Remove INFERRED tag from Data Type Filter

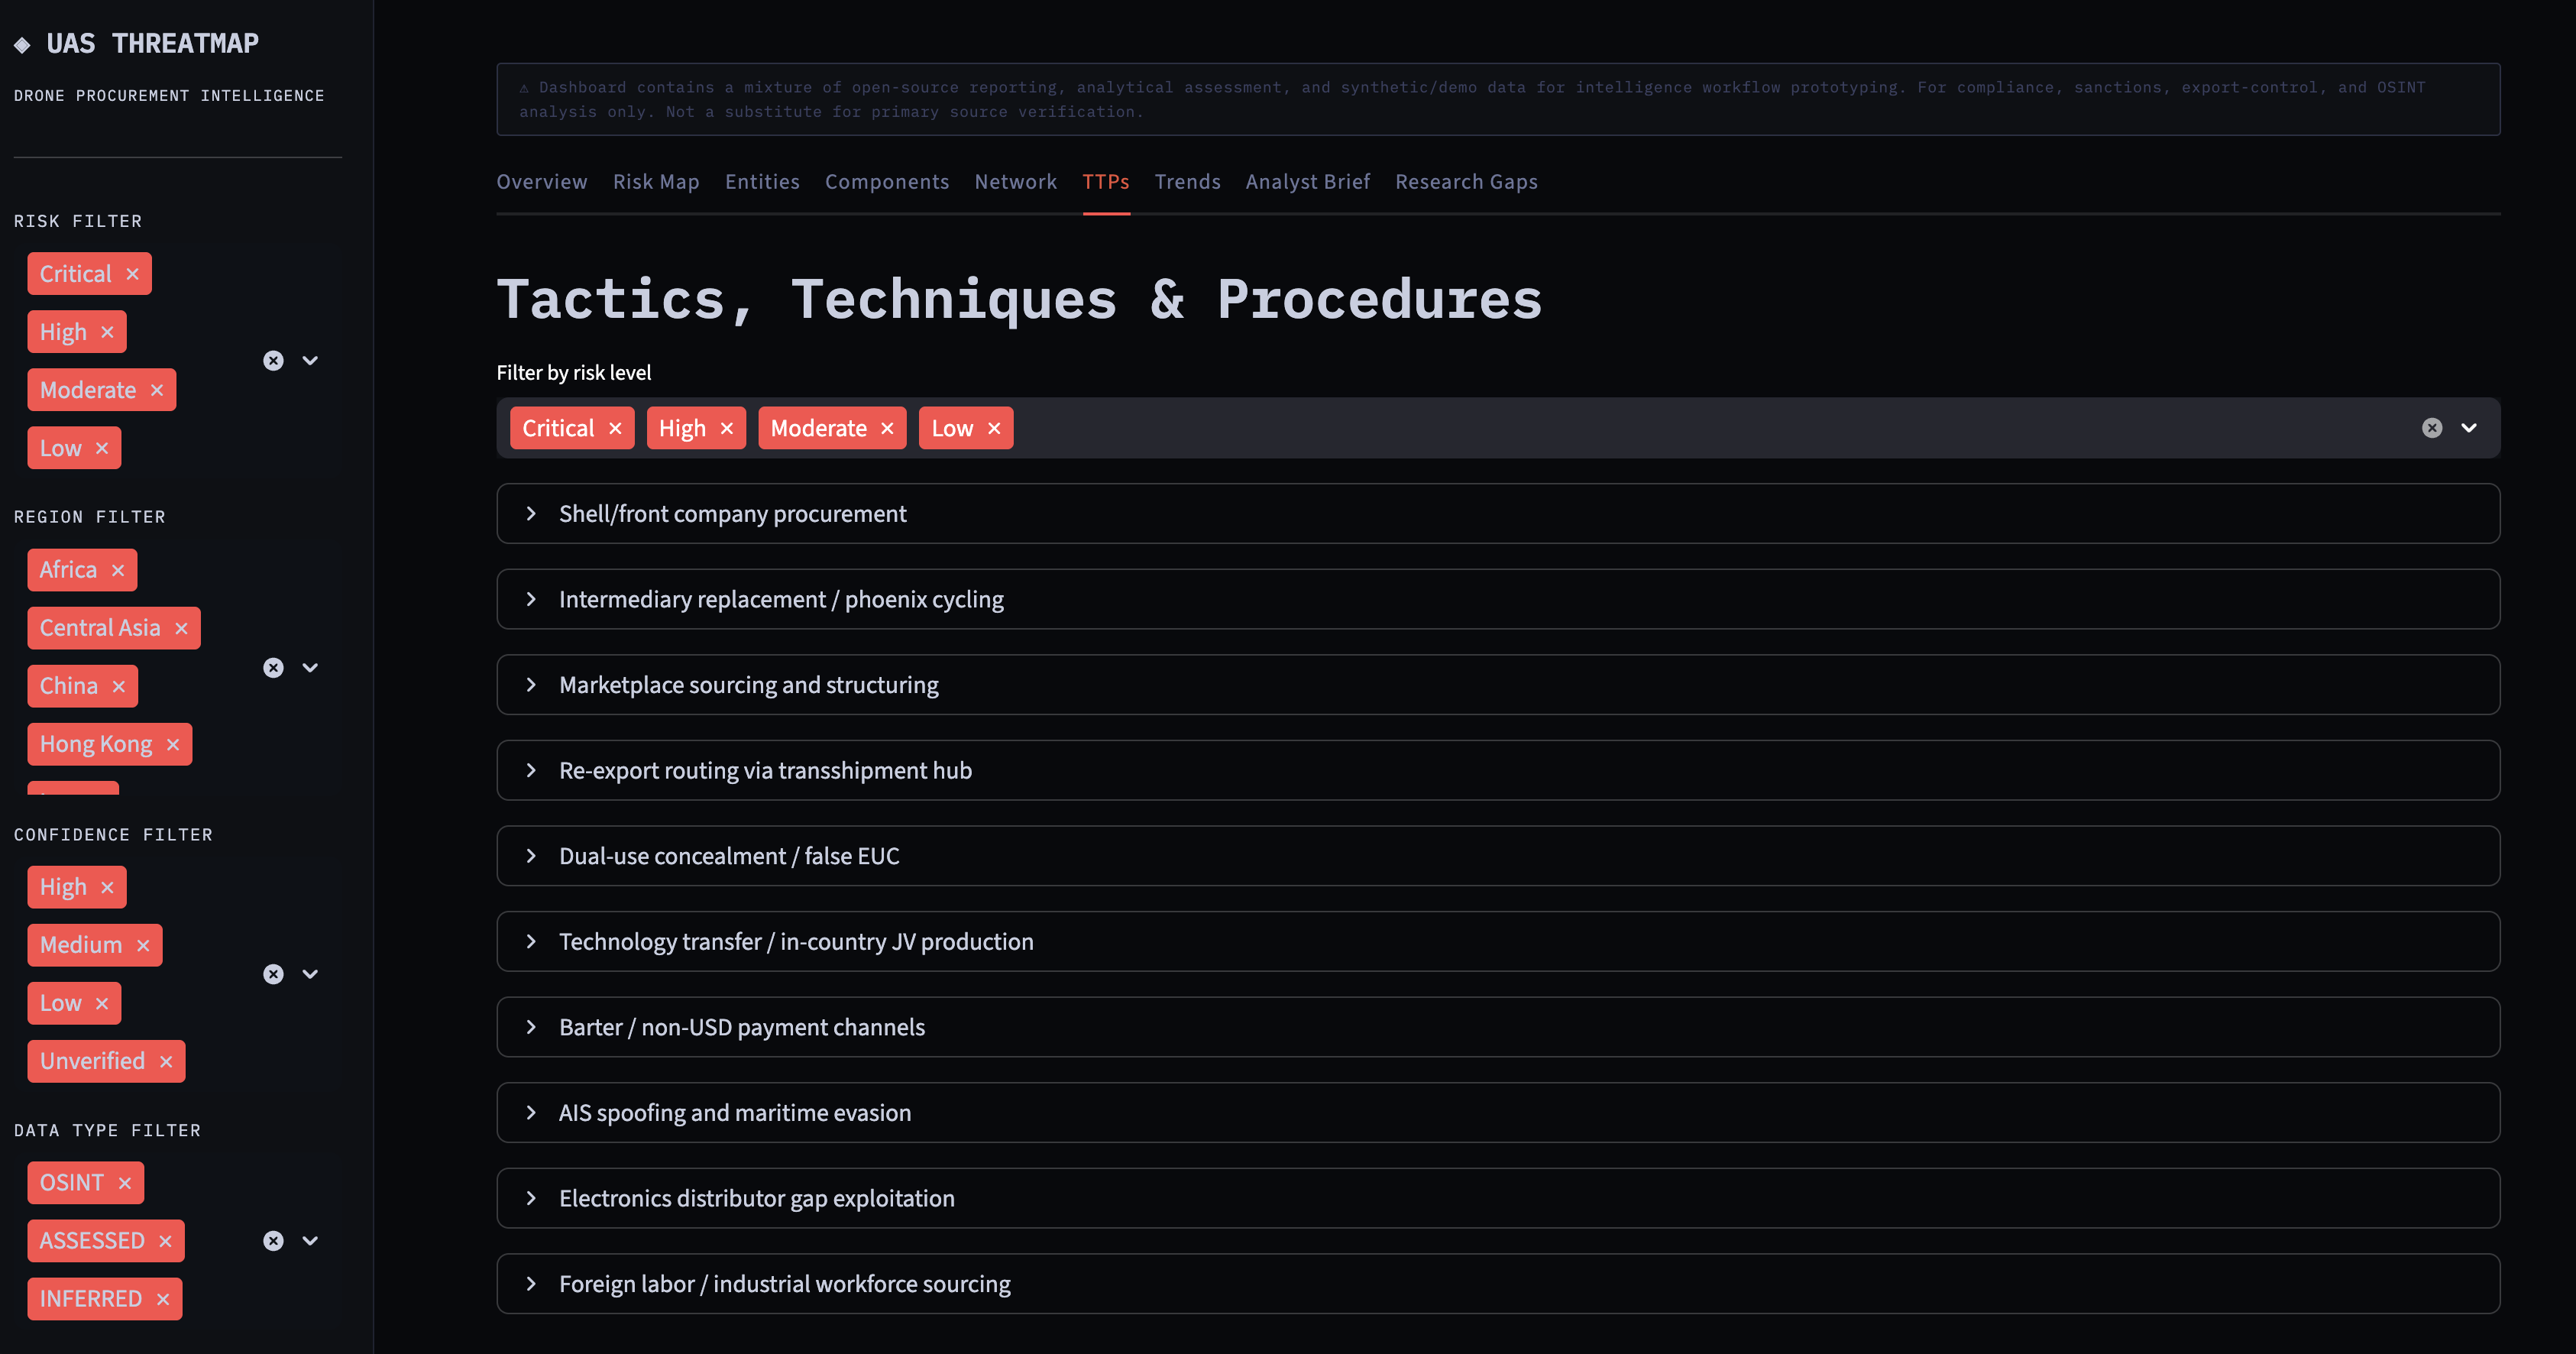coord(162,1299)
